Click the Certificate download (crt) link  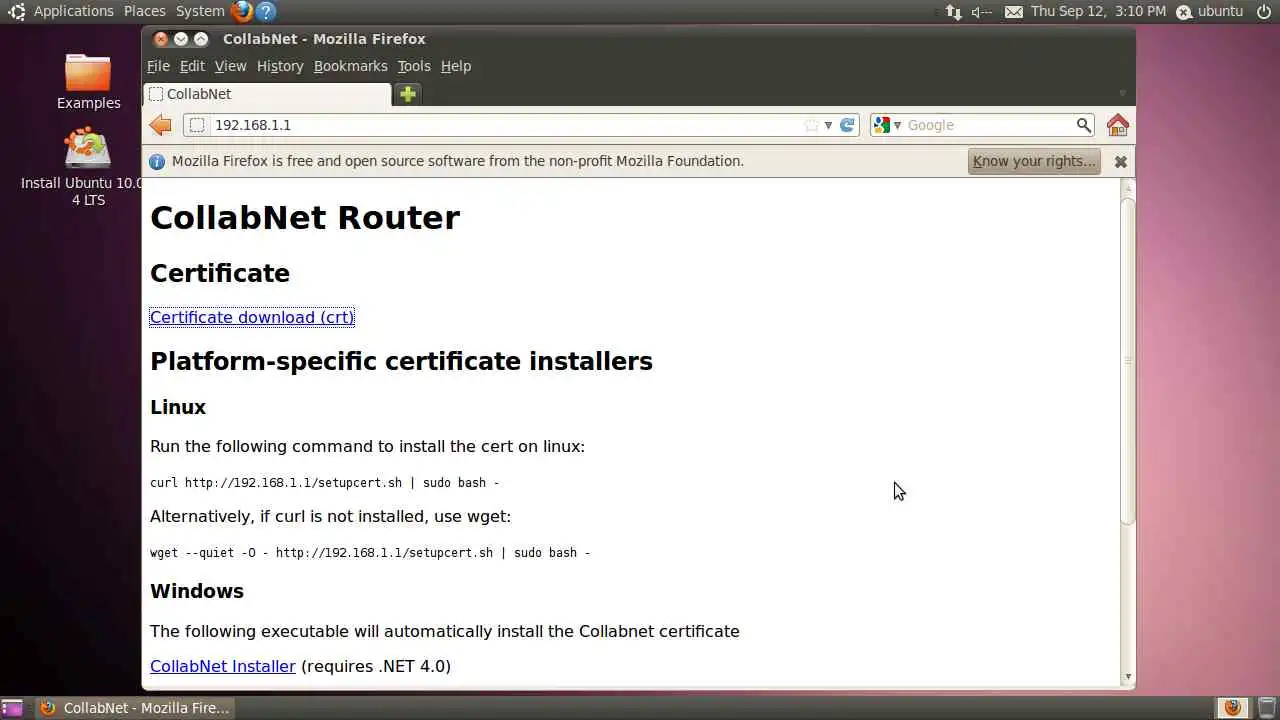(252, 317)
